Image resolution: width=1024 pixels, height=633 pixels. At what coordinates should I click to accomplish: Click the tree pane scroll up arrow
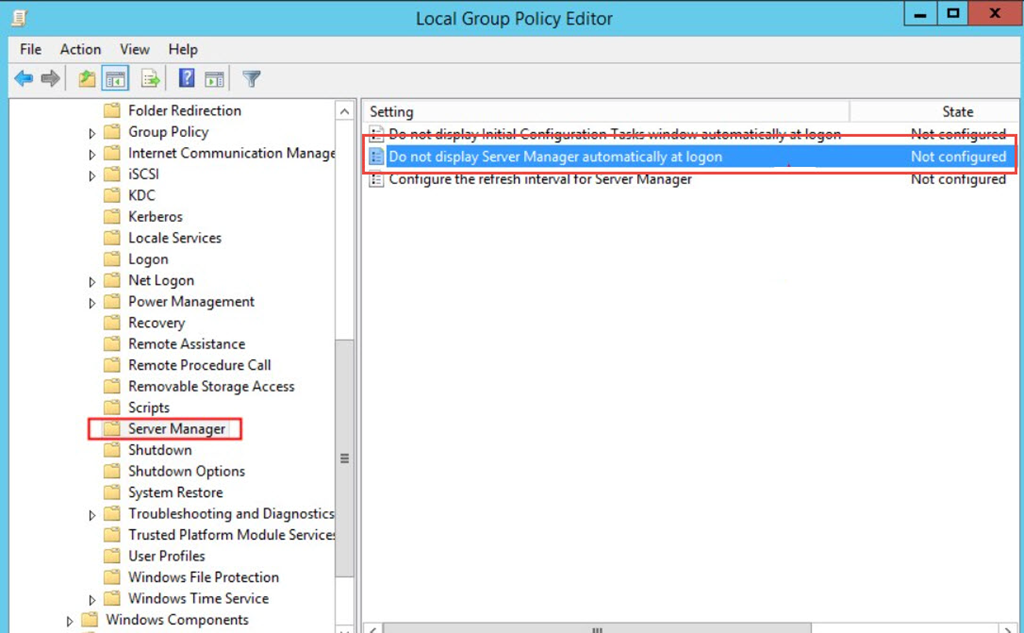(x=345, y=111)
